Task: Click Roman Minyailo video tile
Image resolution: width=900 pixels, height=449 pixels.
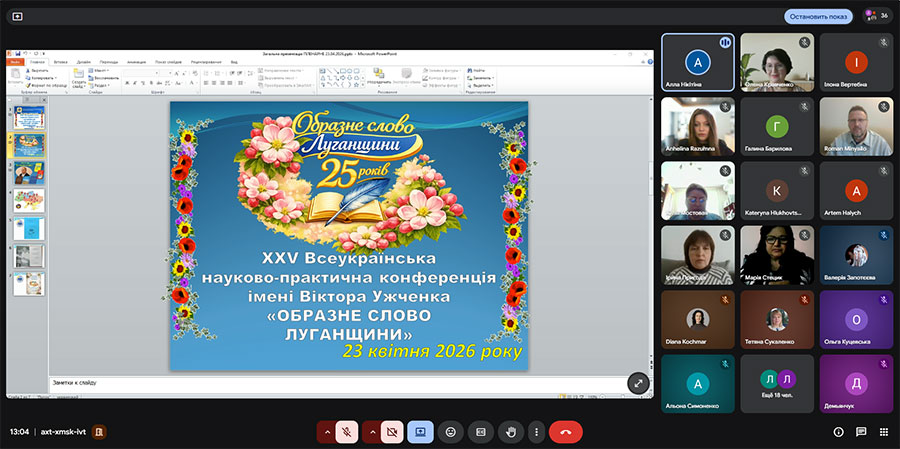Action: (x=855, y=126)
